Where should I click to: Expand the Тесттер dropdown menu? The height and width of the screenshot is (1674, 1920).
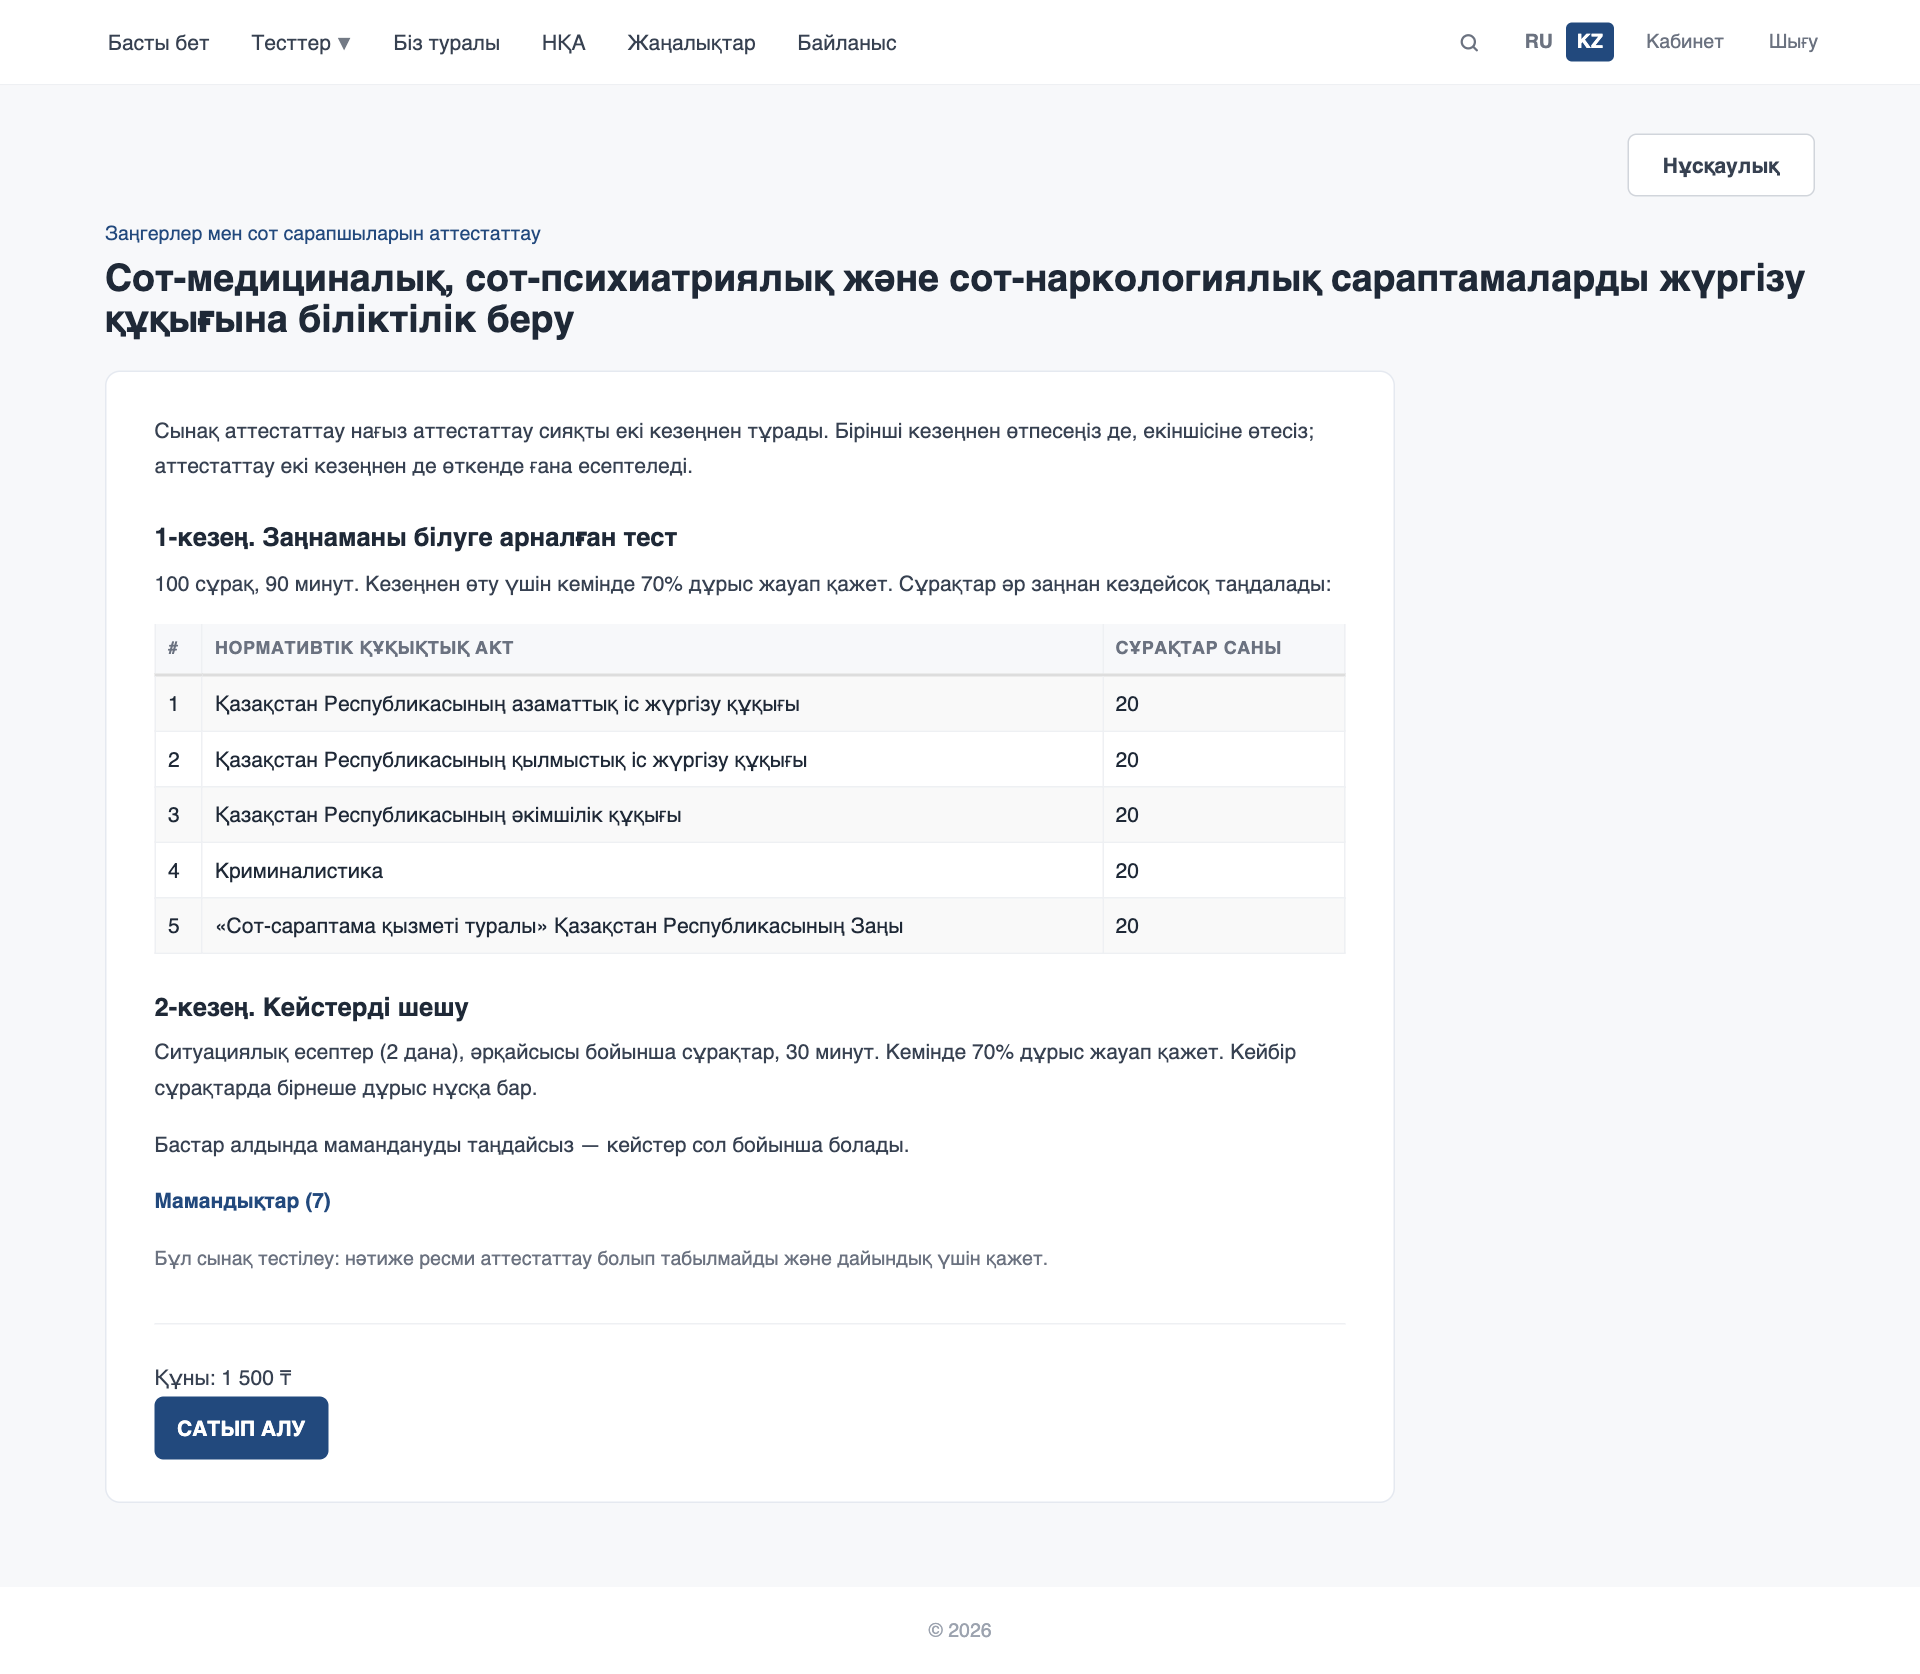[x=300, y=43]
